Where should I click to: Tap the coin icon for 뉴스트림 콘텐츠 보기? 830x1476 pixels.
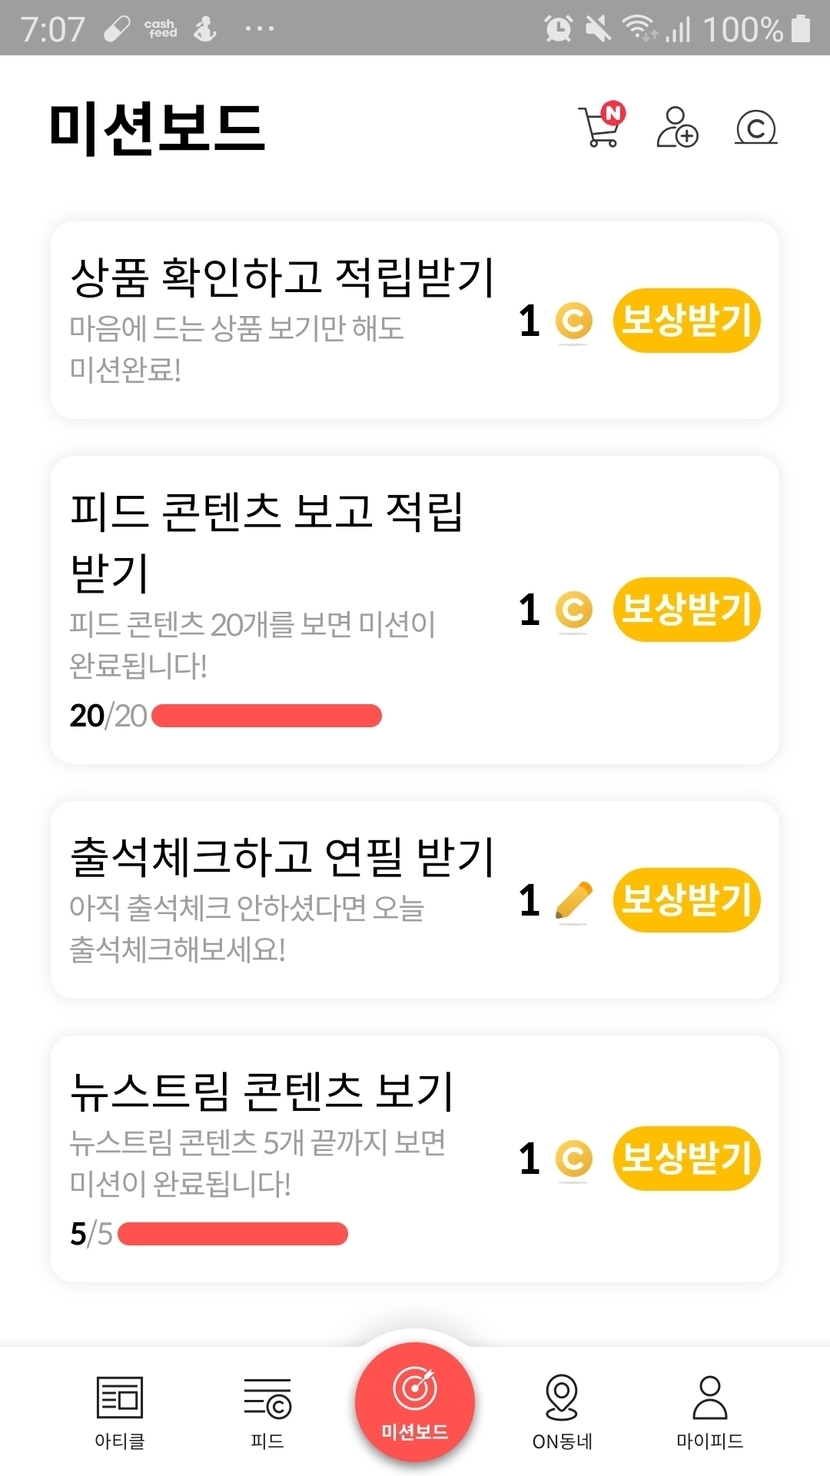click(x=573, y=1159)
